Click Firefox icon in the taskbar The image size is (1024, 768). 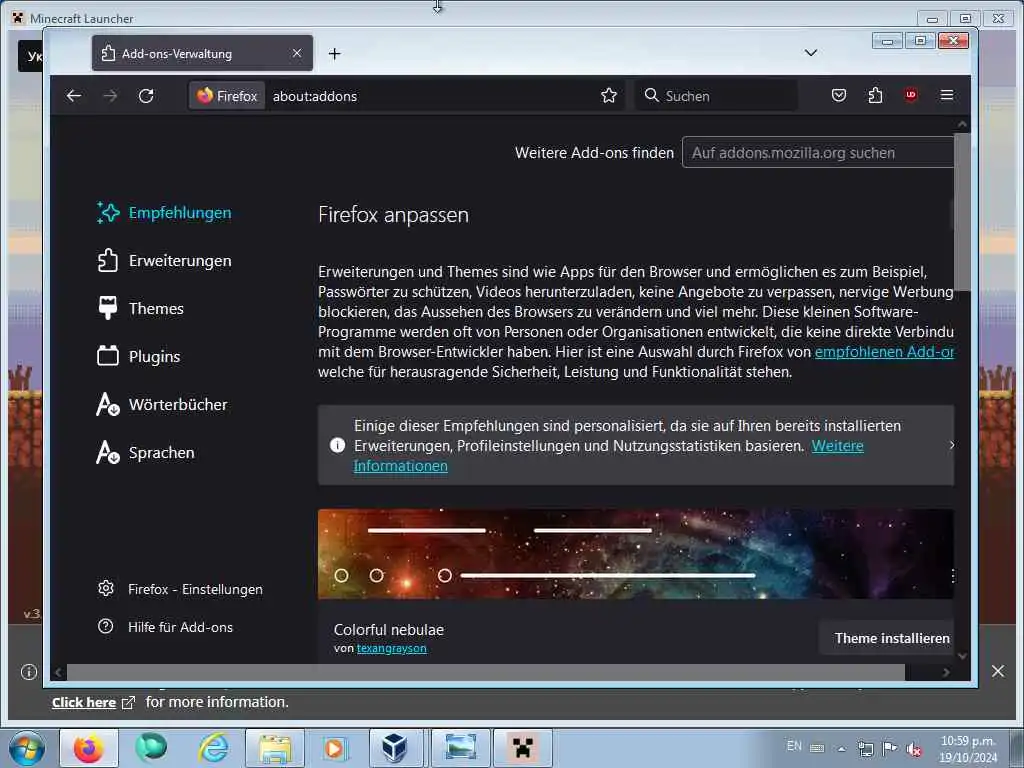click(x=89, y=748)
